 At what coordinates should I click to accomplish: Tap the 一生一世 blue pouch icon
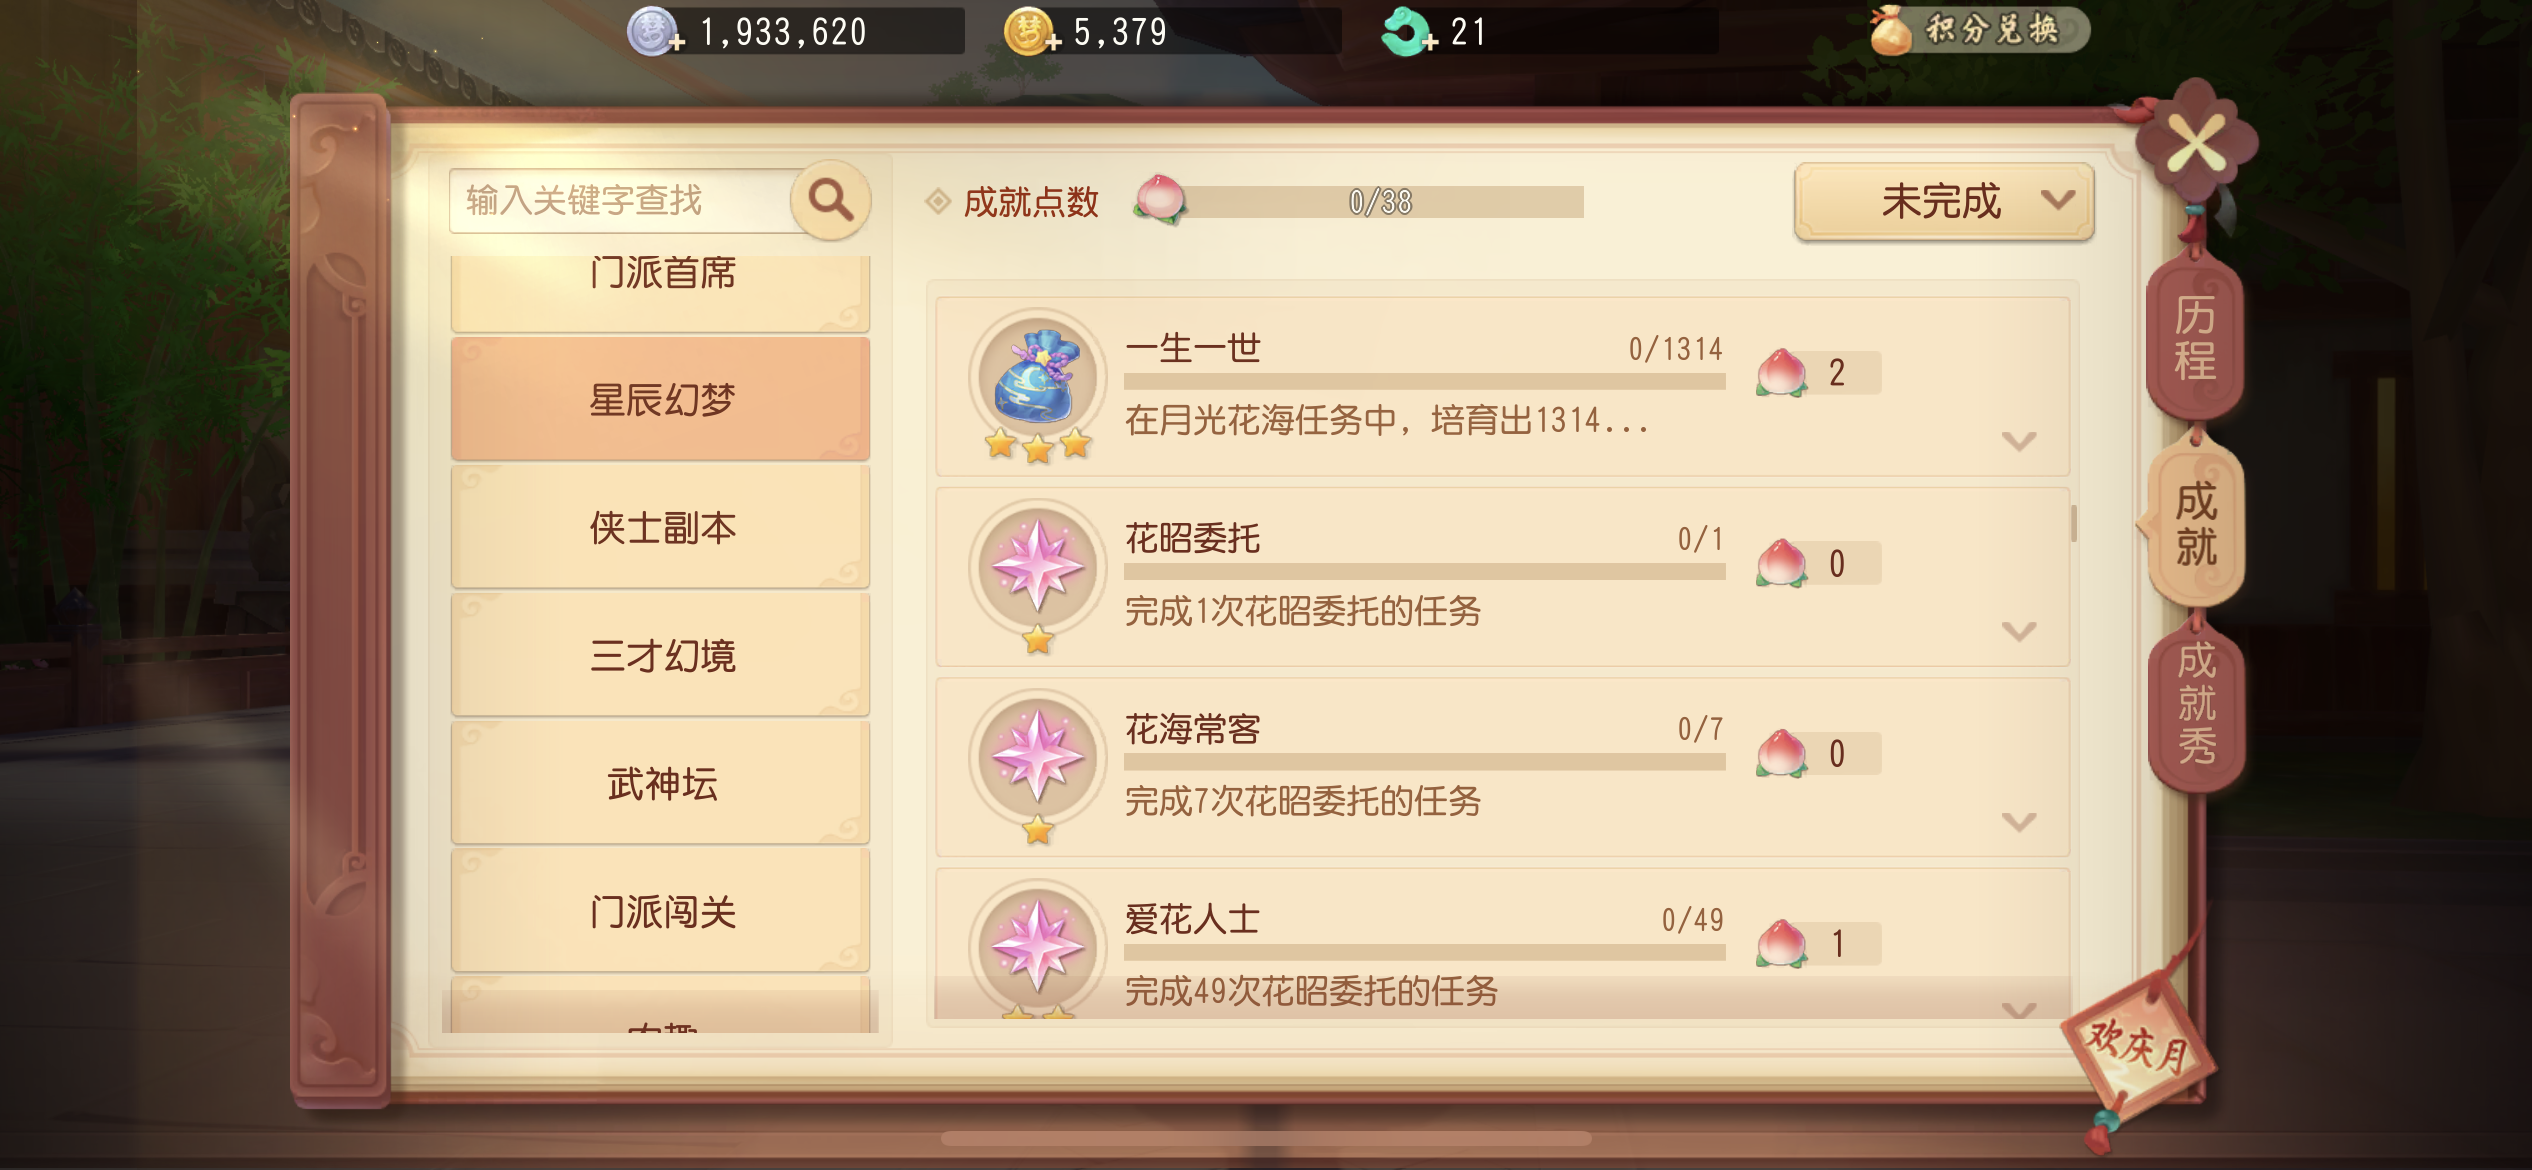[1038, 377]
